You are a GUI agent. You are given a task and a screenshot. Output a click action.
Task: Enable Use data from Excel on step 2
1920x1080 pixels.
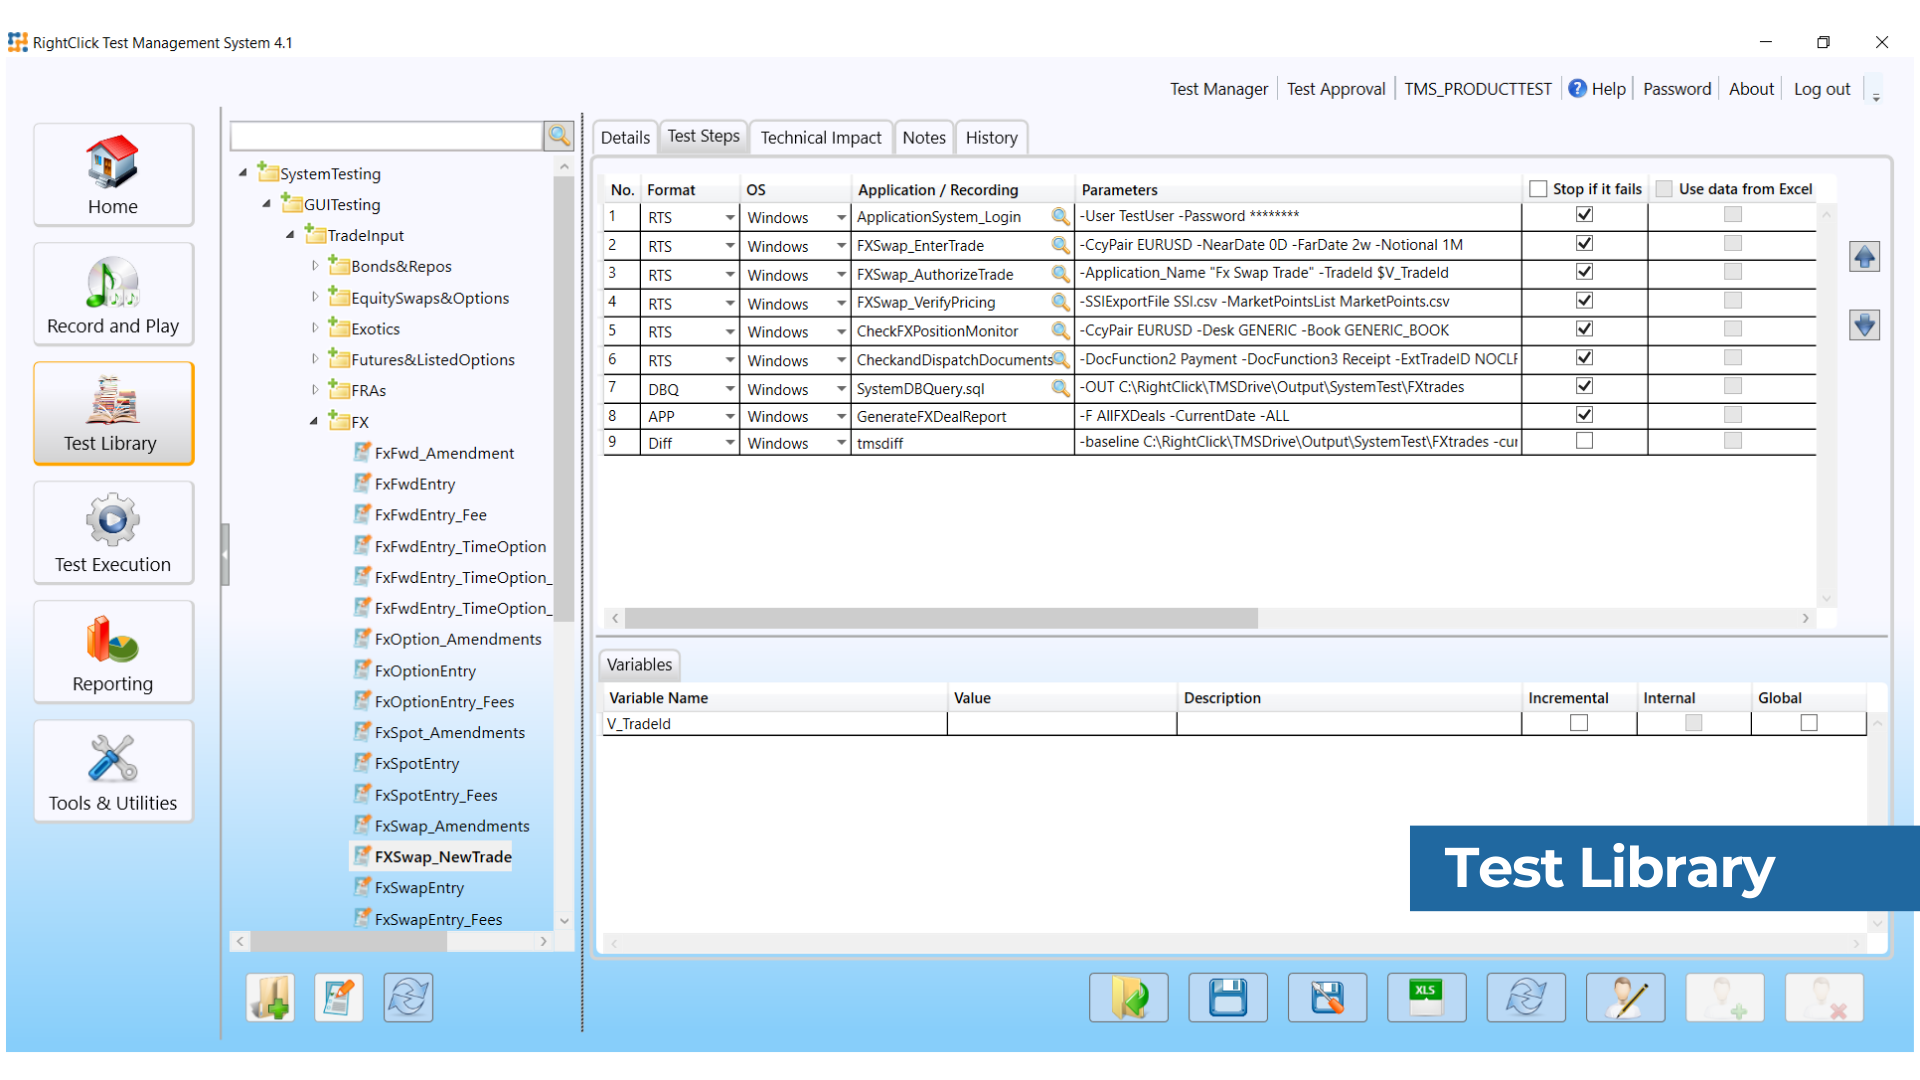1731,242
